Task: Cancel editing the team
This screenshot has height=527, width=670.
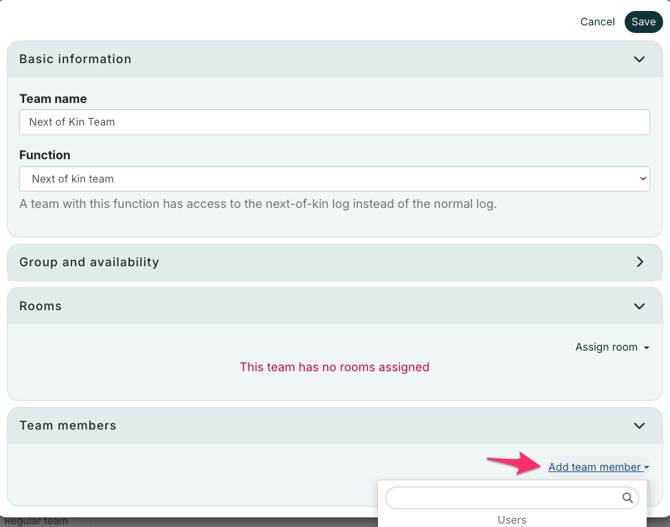Action: click(x=597, y=22)
